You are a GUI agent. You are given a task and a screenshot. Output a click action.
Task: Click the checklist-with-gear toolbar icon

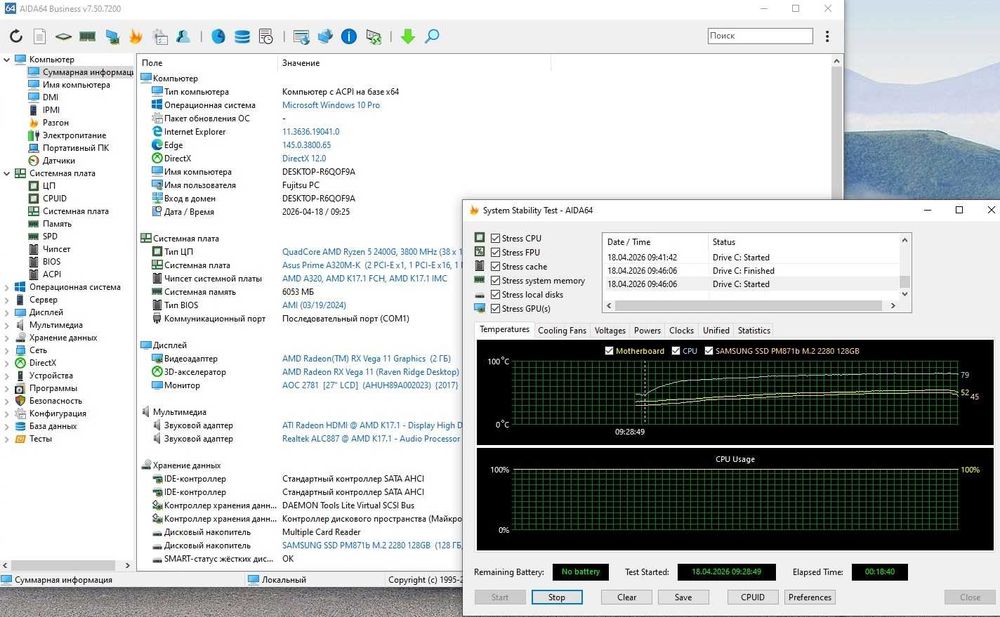click(160, 36)
